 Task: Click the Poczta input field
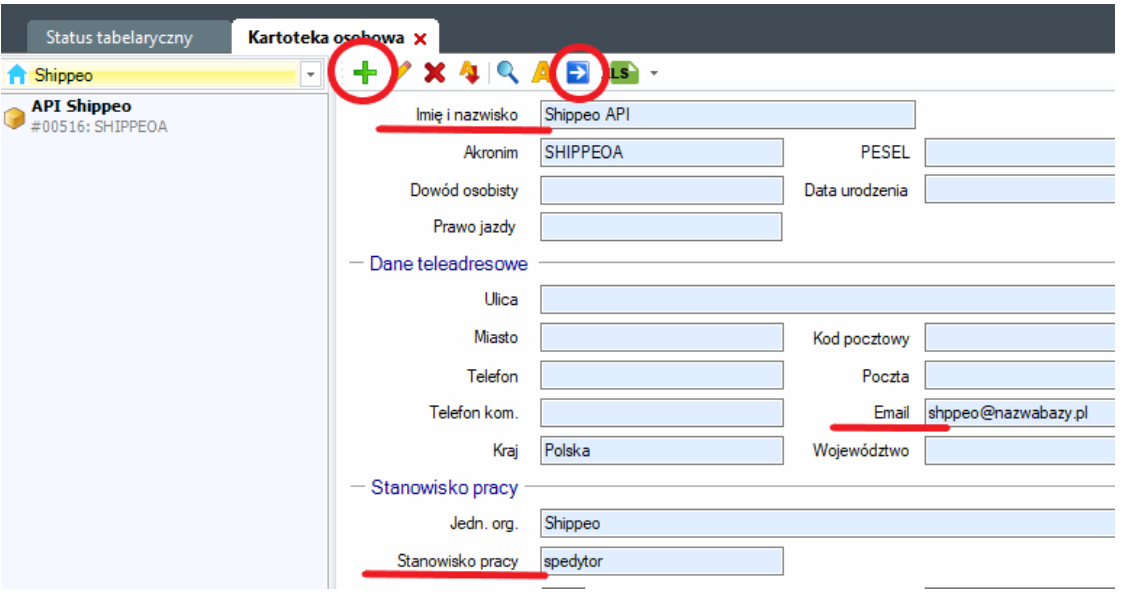[1021, 376]
